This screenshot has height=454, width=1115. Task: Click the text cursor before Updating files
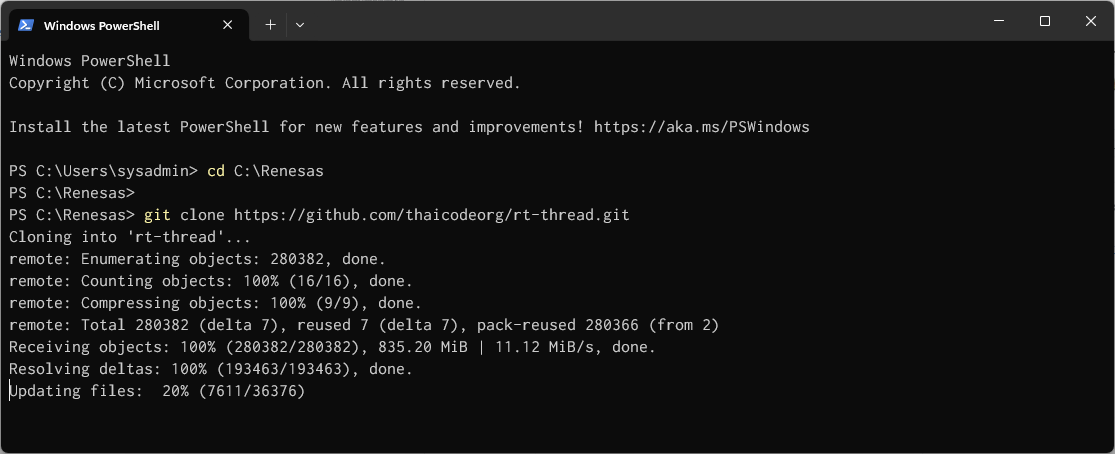pos(10,391)
